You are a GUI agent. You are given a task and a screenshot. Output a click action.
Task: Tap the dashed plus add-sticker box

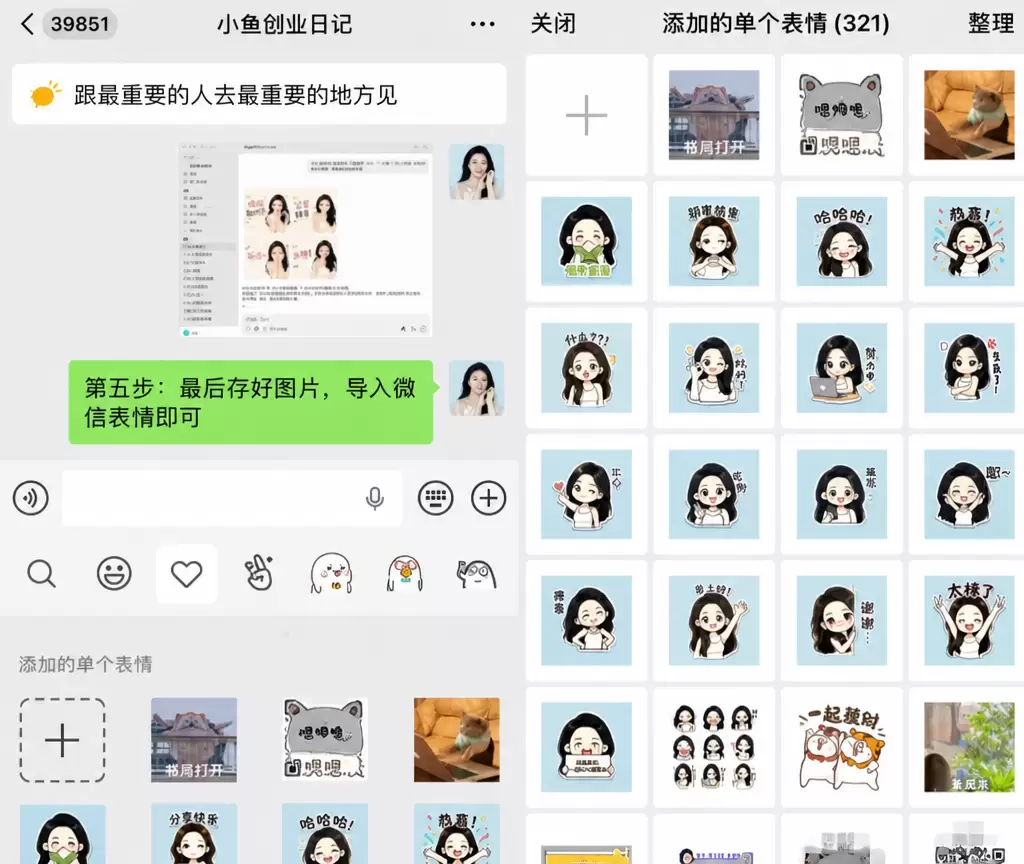click(62, 740)
